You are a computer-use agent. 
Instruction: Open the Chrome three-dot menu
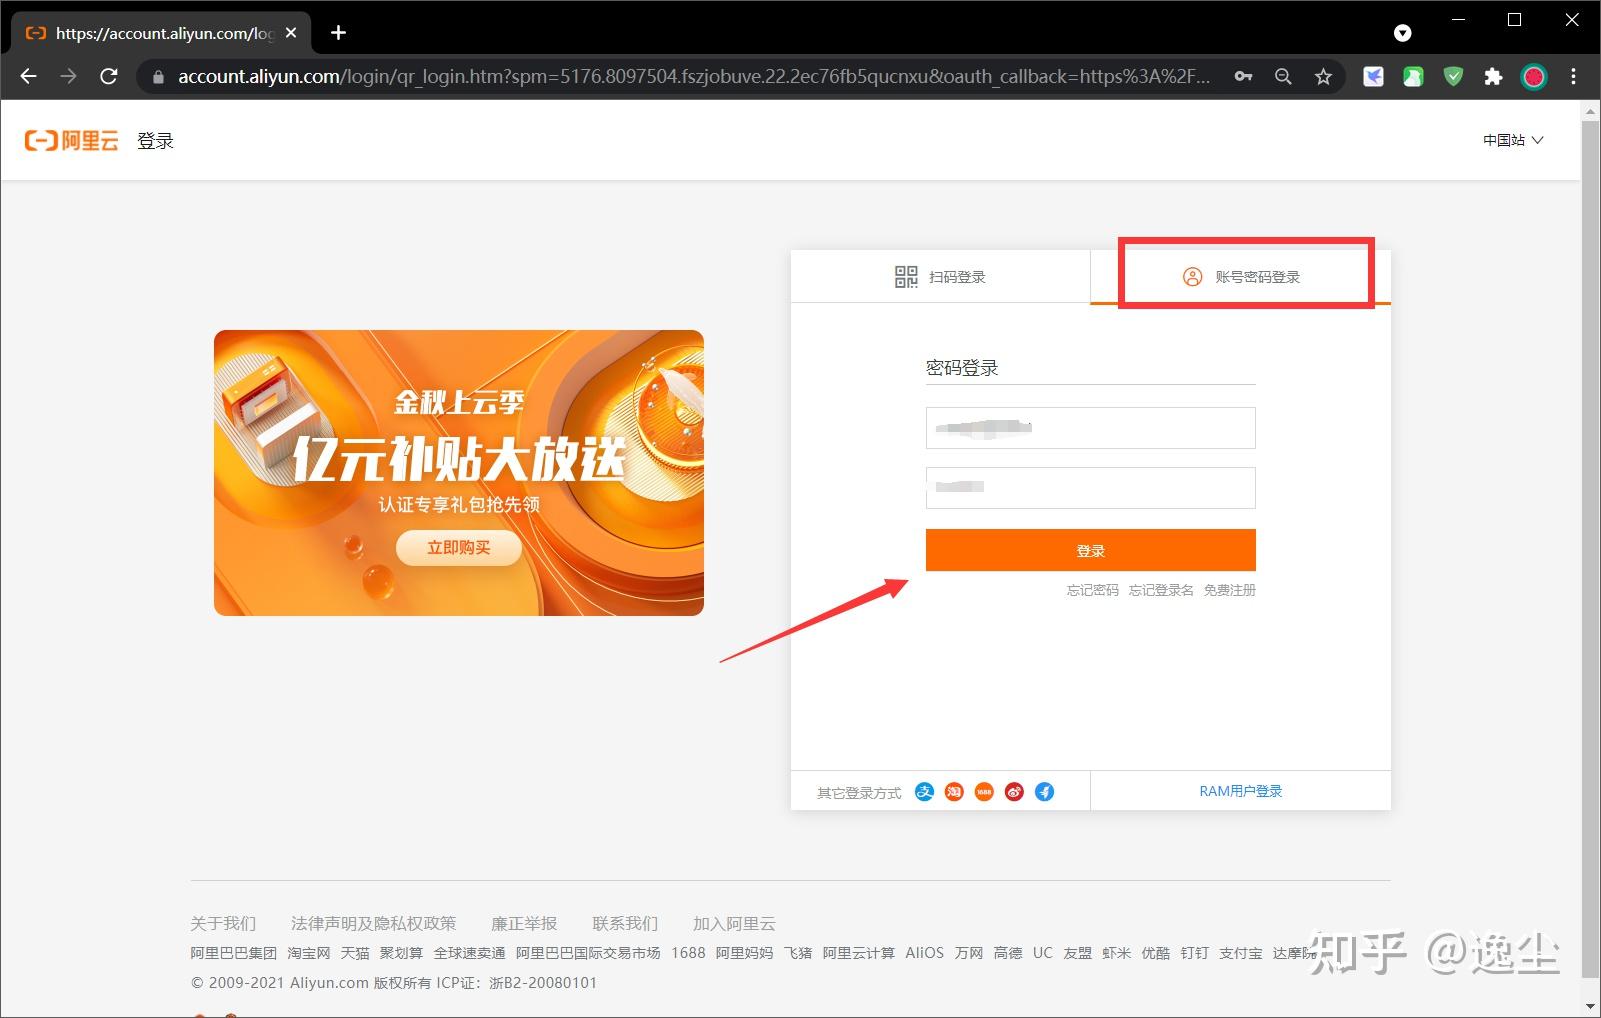tap(1574, 76)
